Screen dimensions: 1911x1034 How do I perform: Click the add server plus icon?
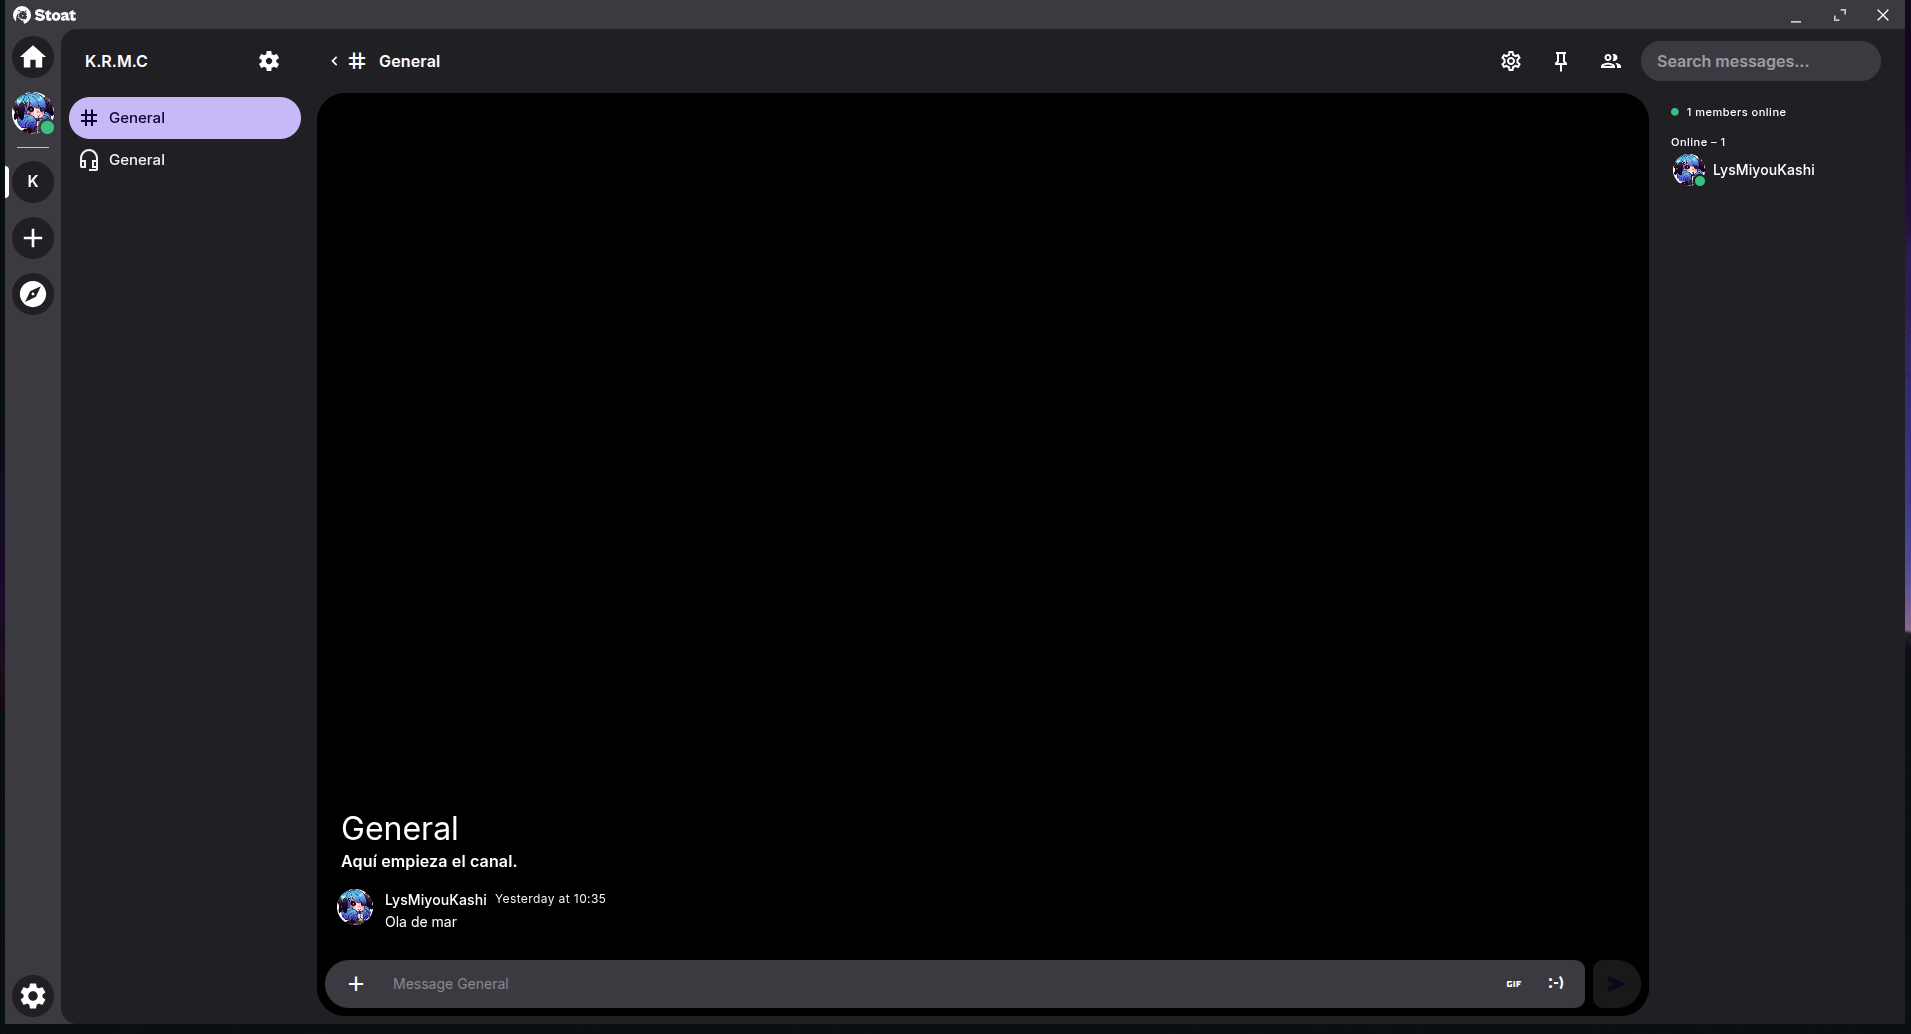point(33,238)
